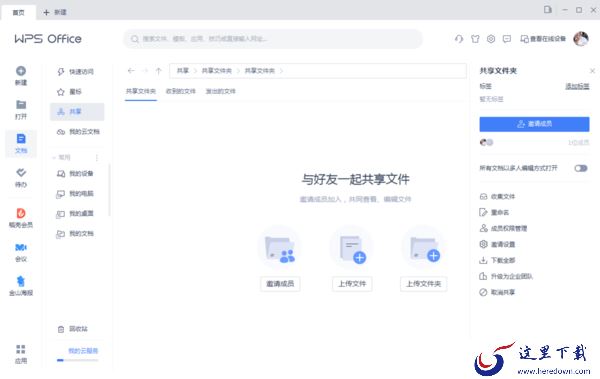Open 我的桌面 in navigation list
The width and height of the screenshot is (600, 379).
(x=77, y=213)
